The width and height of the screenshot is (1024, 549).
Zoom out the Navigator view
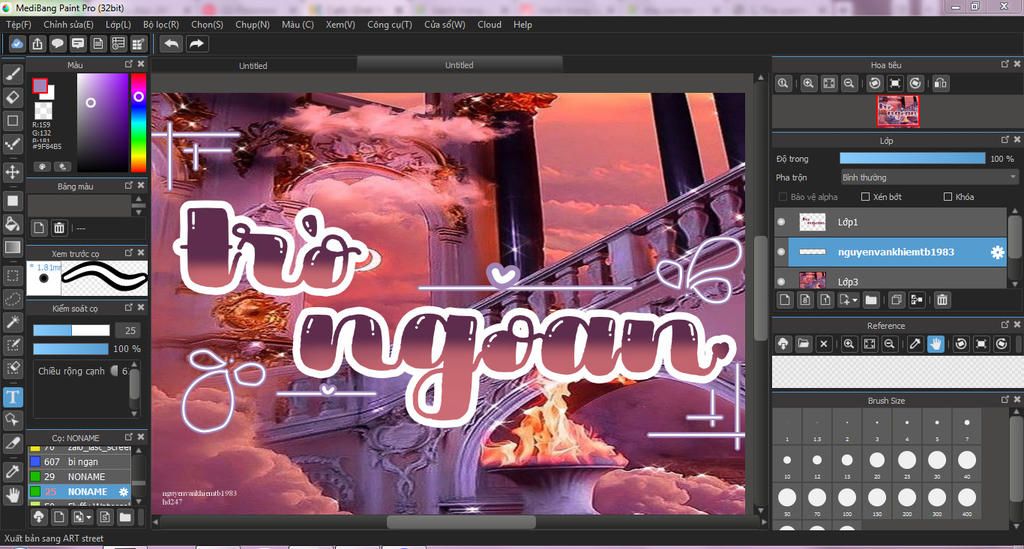(x=849, y=84)
